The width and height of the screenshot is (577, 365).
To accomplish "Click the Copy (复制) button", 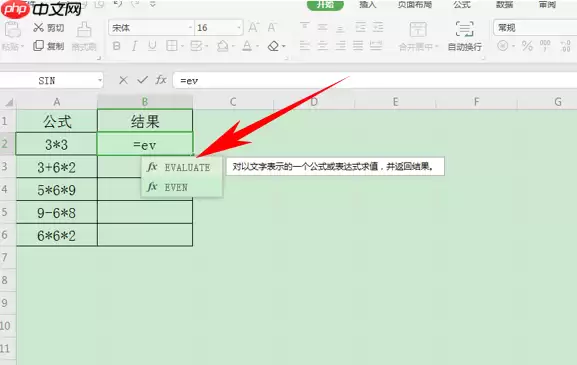I will tap(49, 46).
